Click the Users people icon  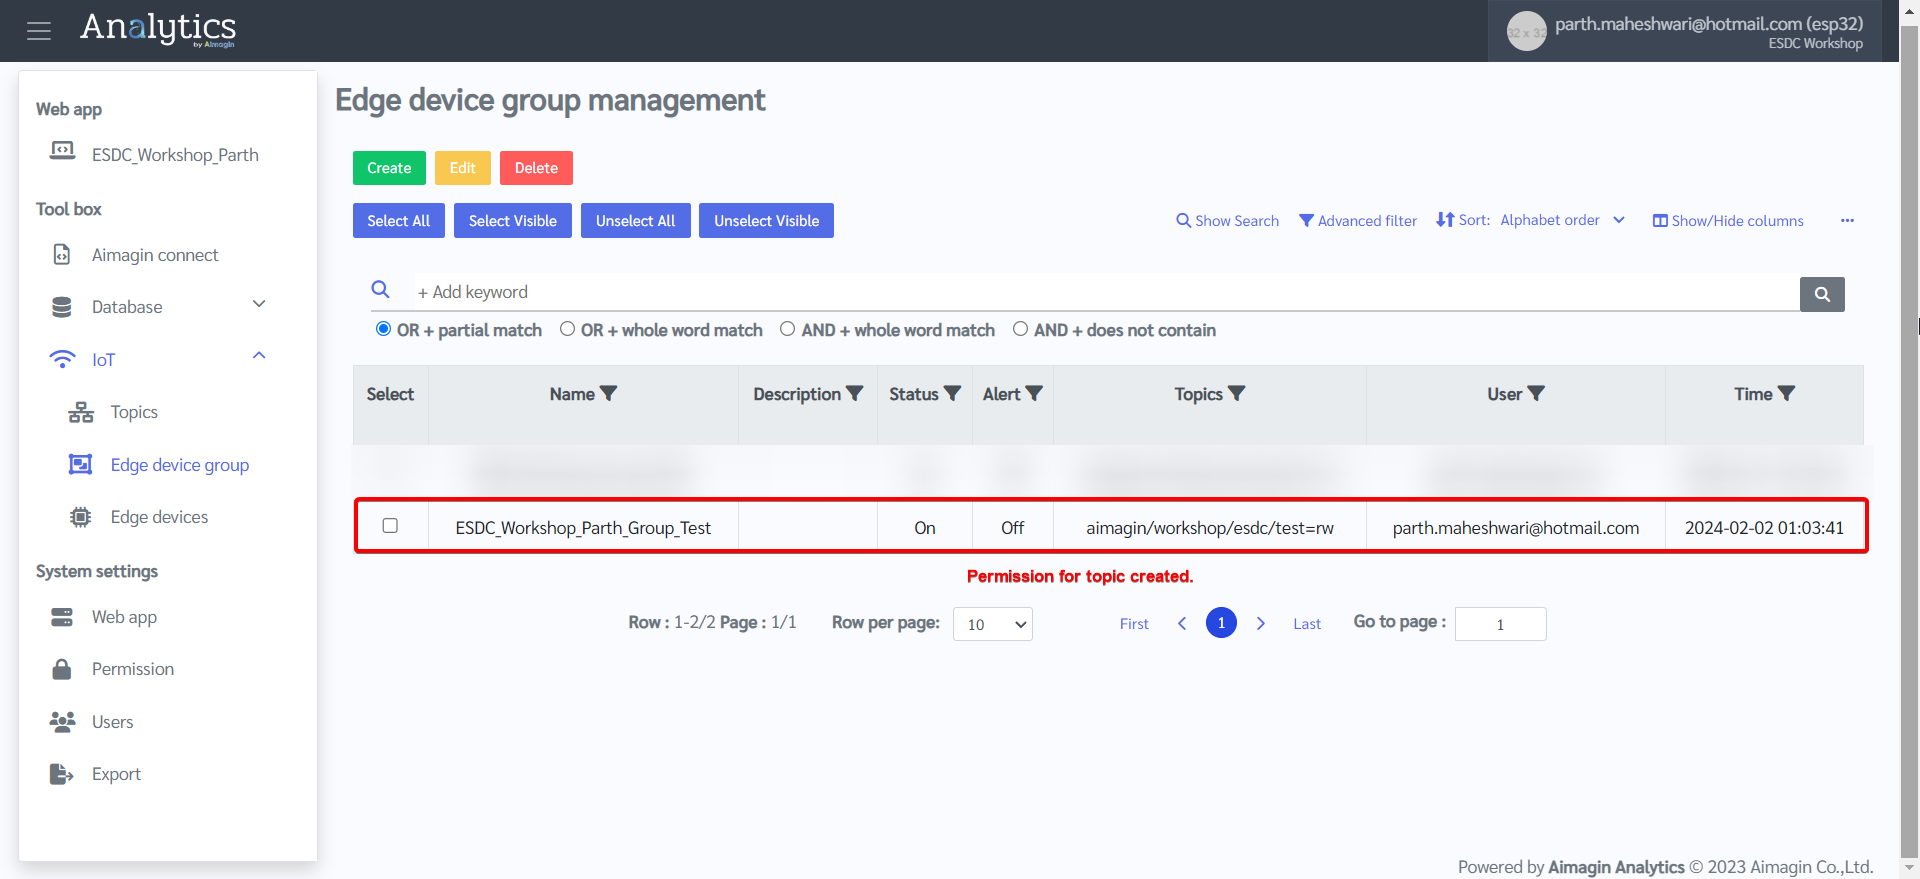click(x=62, y=722)
